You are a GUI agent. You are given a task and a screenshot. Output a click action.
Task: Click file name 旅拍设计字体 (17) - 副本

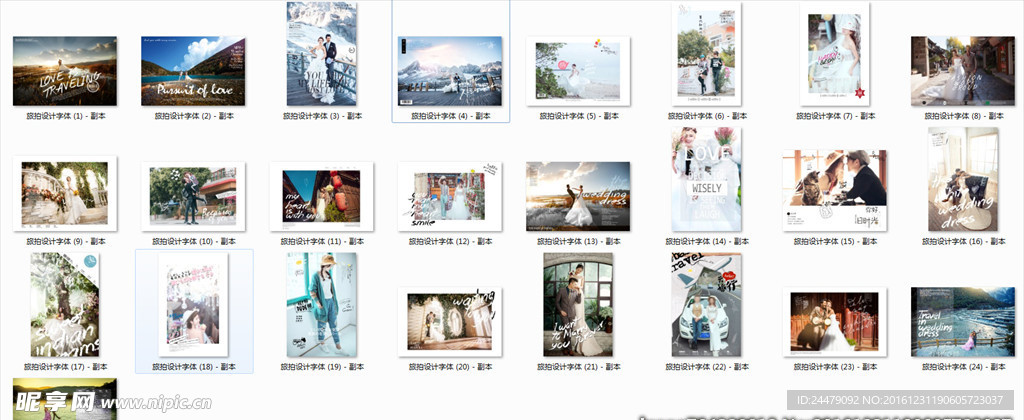[x=66, y=367]
